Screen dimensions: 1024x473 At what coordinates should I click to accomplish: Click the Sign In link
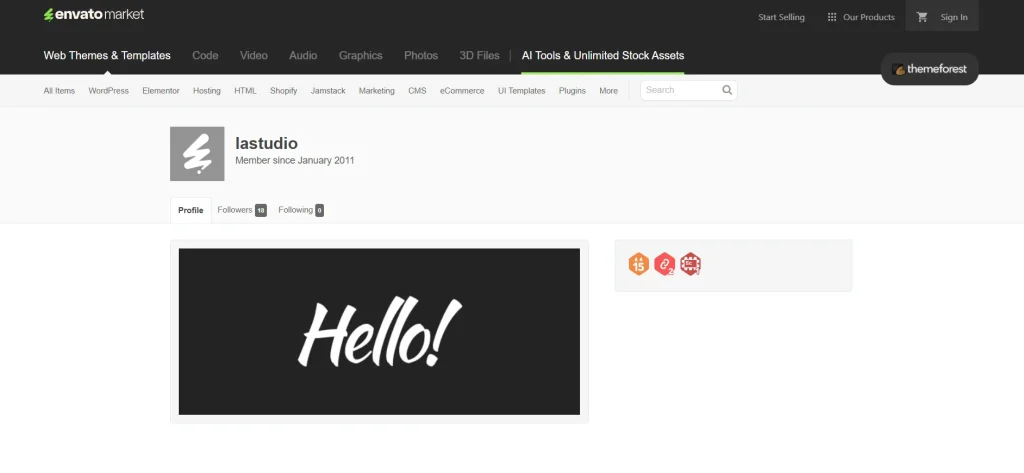[953, 17]
